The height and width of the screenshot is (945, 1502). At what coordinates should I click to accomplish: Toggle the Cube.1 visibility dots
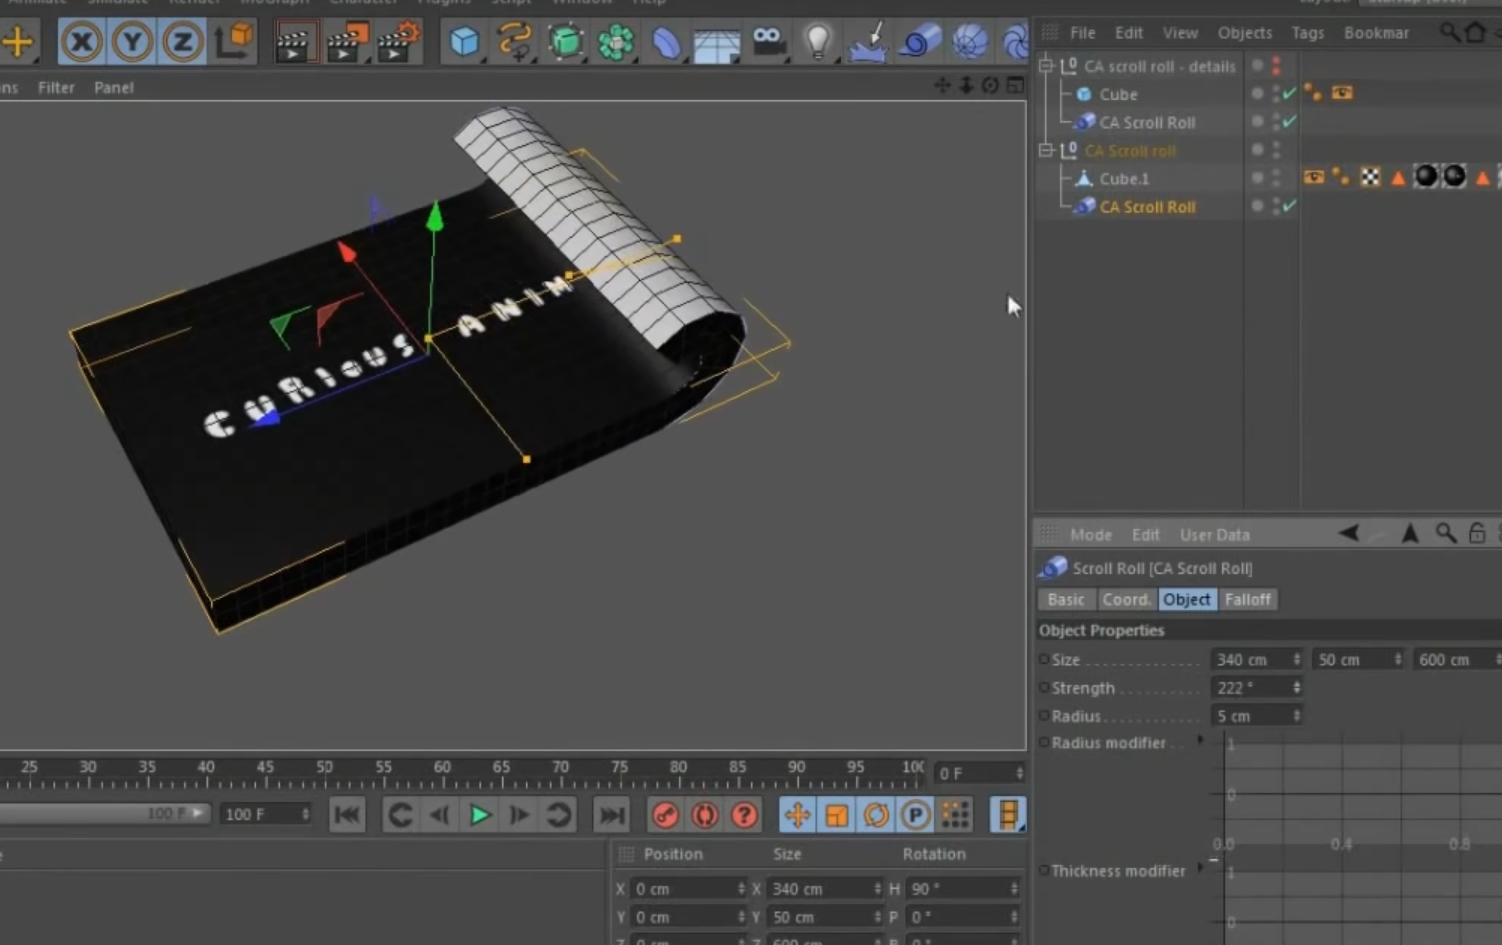coord(1275,178)
